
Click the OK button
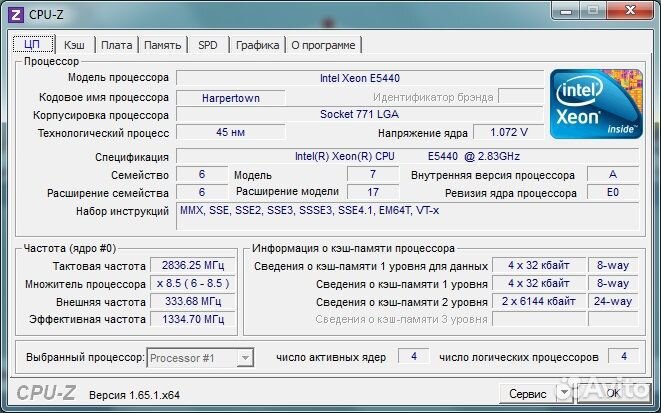(x=612, y=393)
